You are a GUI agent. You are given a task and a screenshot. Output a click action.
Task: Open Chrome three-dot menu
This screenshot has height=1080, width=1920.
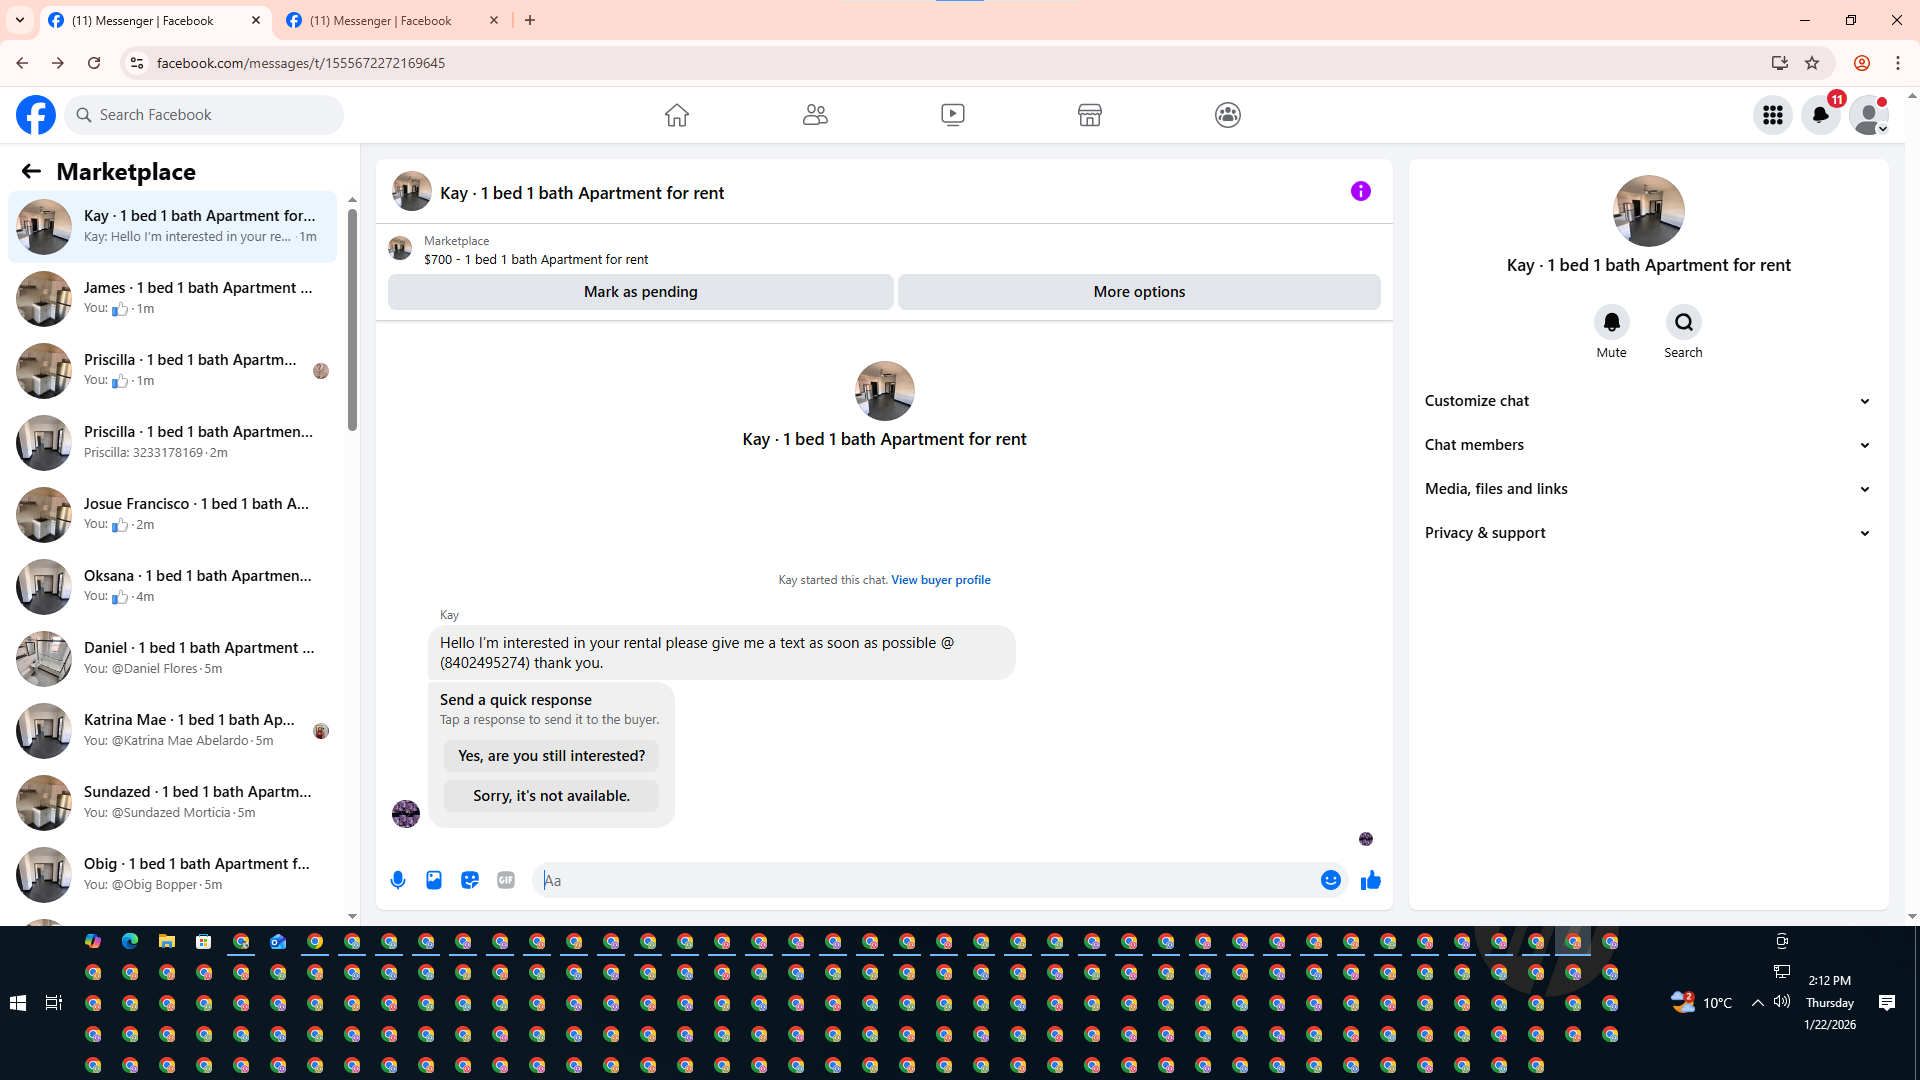point(1898,63)
